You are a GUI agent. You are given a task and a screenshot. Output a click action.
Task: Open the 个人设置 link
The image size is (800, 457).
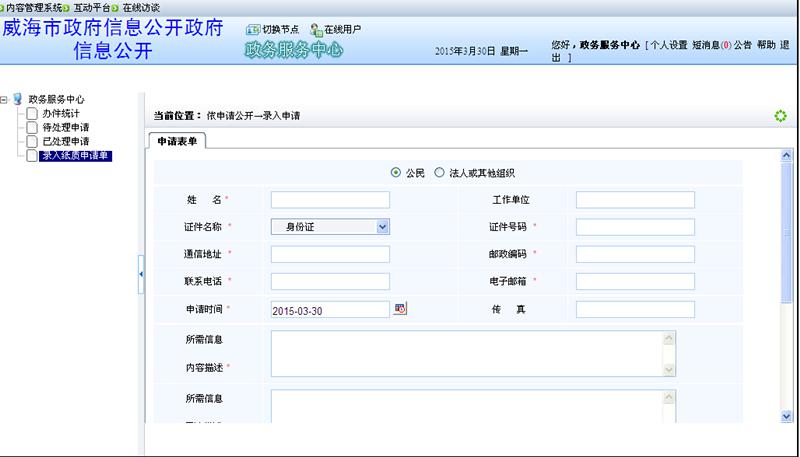(x=669, y=46)
